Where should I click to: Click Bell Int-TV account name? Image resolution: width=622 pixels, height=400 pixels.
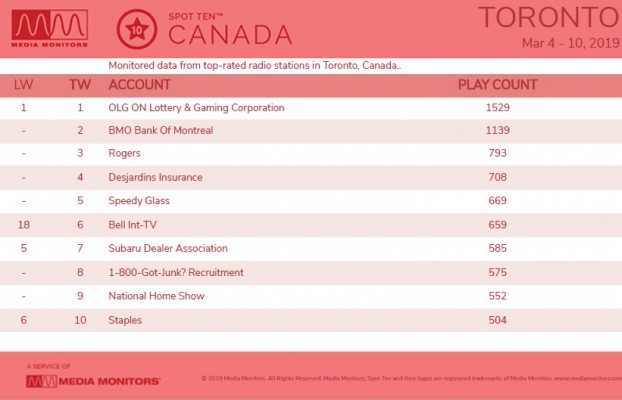(132, 225)
